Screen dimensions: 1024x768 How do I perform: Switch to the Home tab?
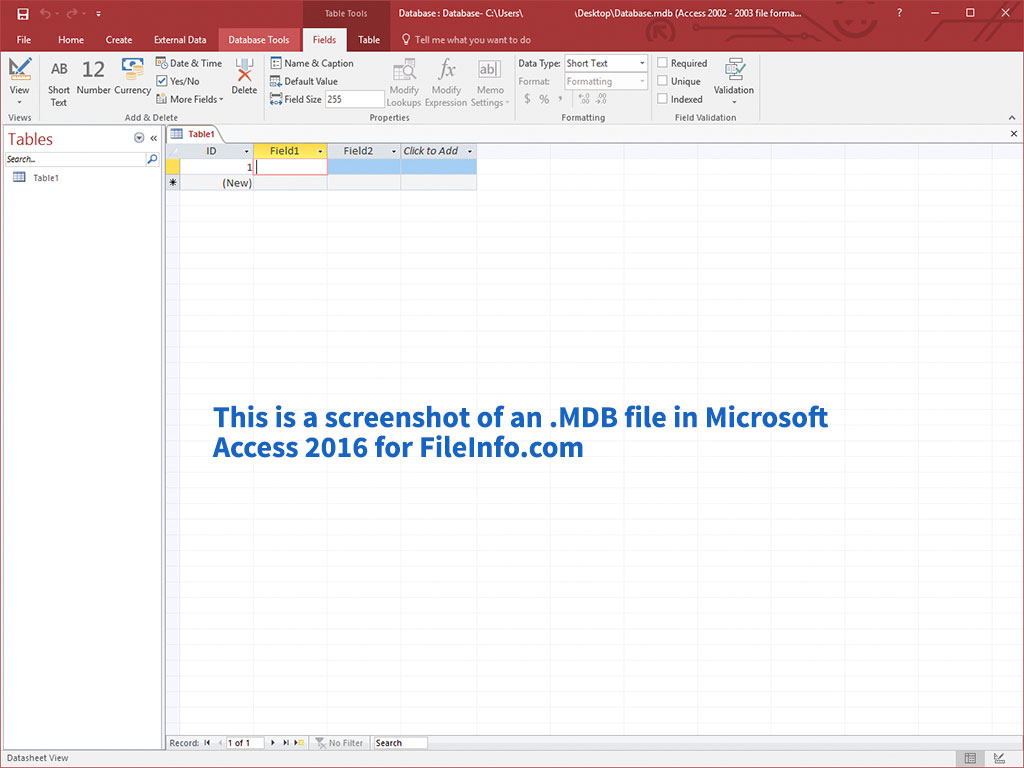click(x=71, y=40)
